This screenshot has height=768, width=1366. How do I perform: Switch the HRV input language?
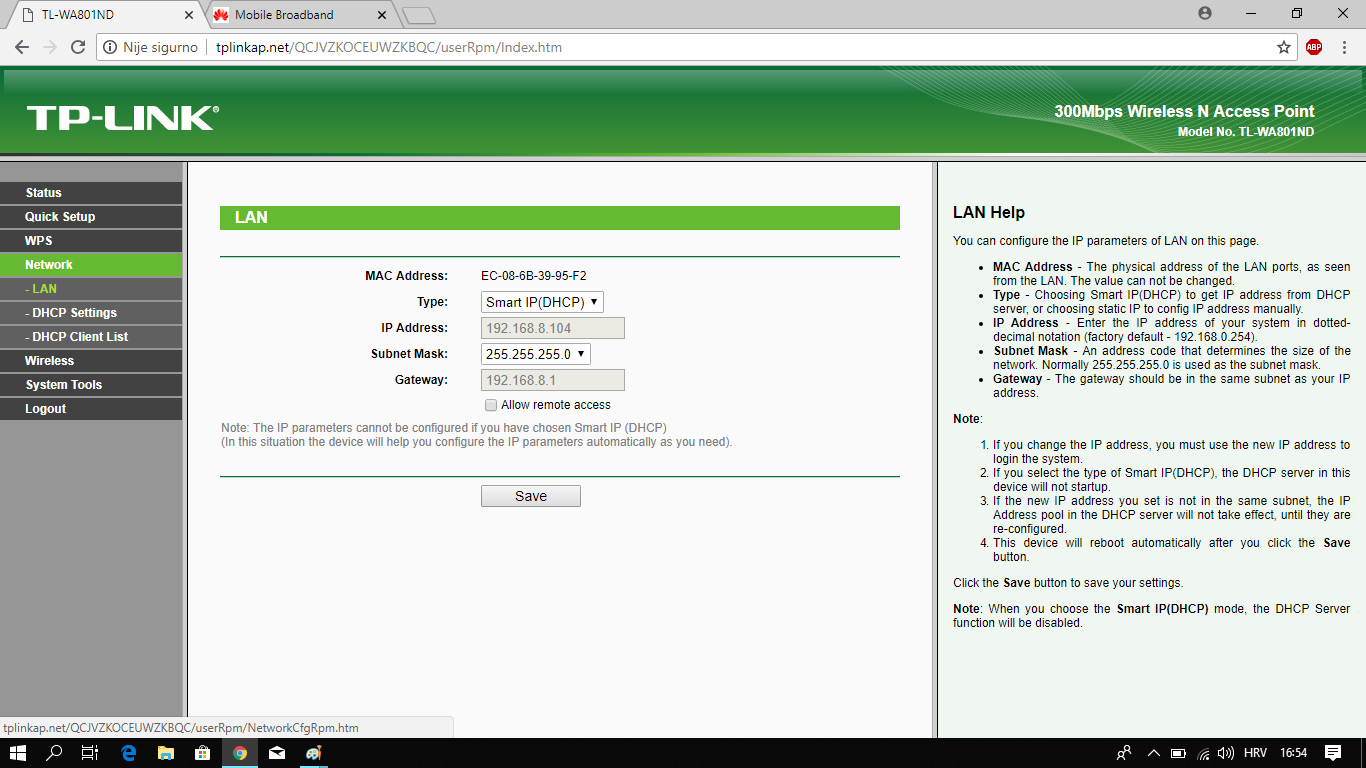point(1255,753)
